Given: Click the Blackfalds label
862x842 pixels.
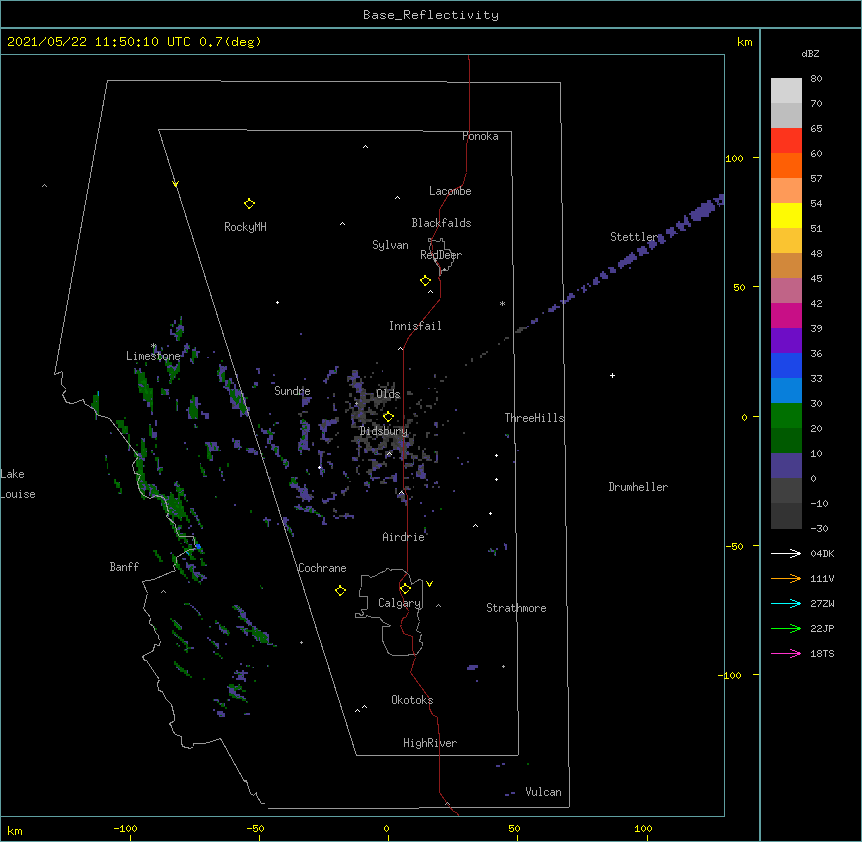Looking at the screenshot, I should tap(441, 223).
